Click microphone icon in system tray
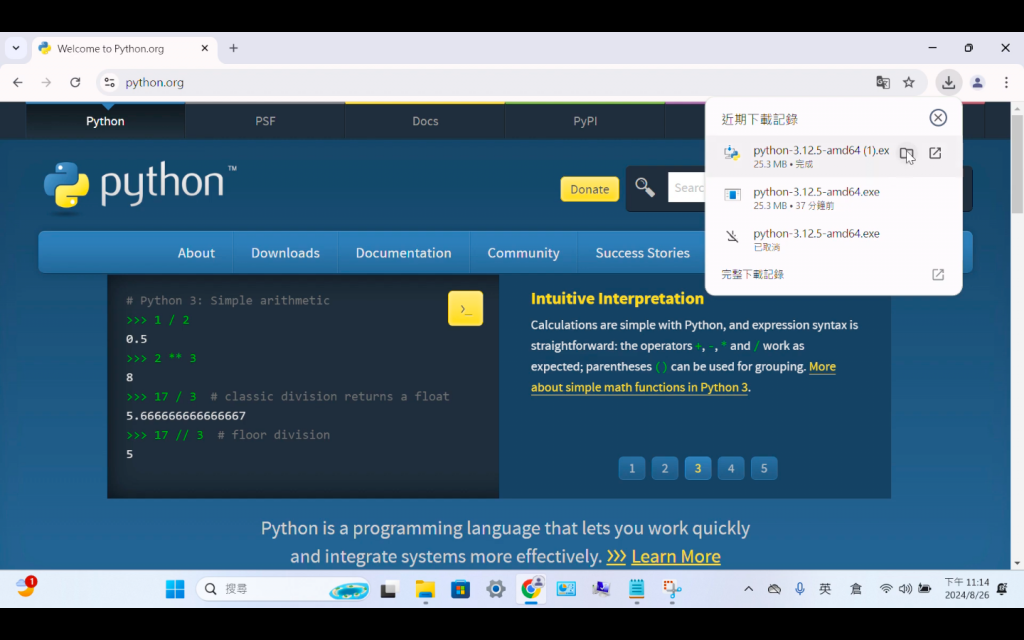The image size is (1024, 640). click(x=799, y=589)
